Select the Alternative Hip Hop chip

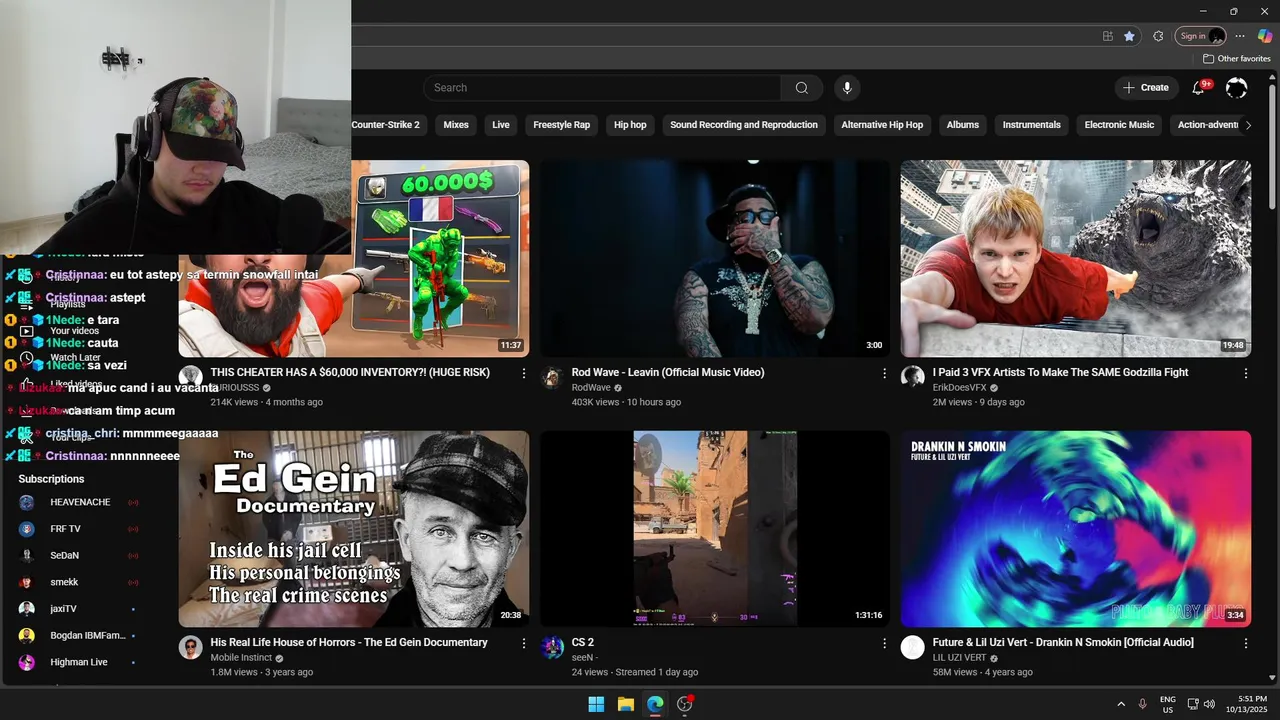click(882, 125)
